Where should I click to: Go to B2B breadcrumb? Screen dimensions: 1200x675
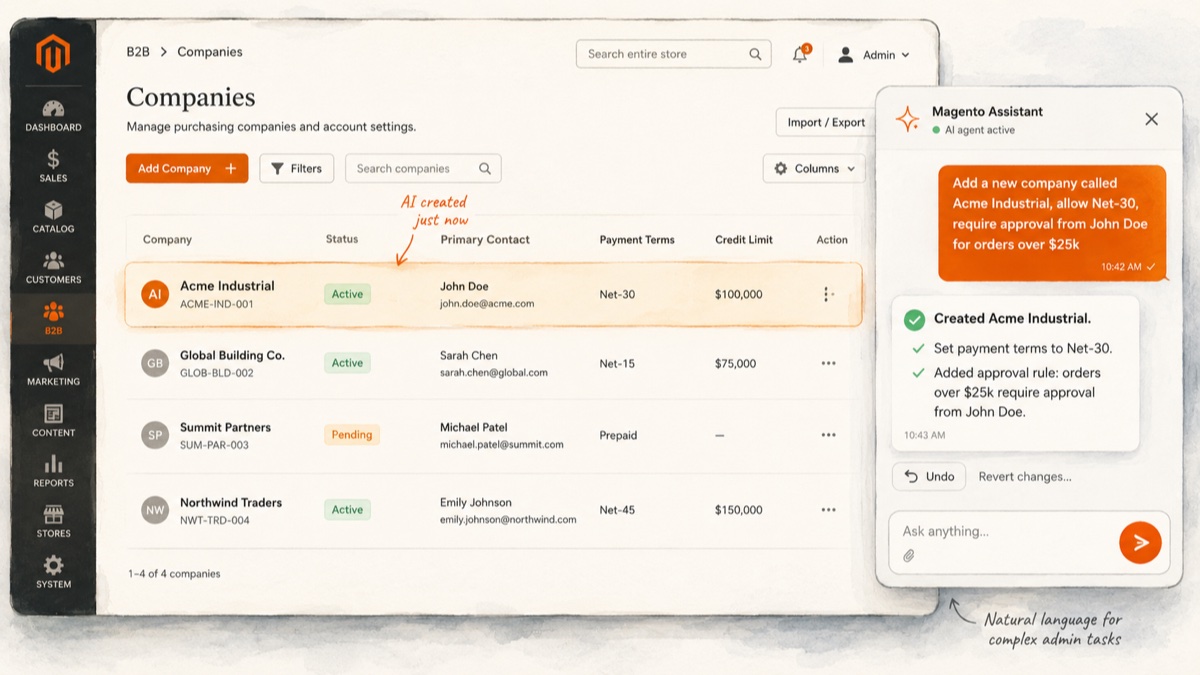point(138,52)
